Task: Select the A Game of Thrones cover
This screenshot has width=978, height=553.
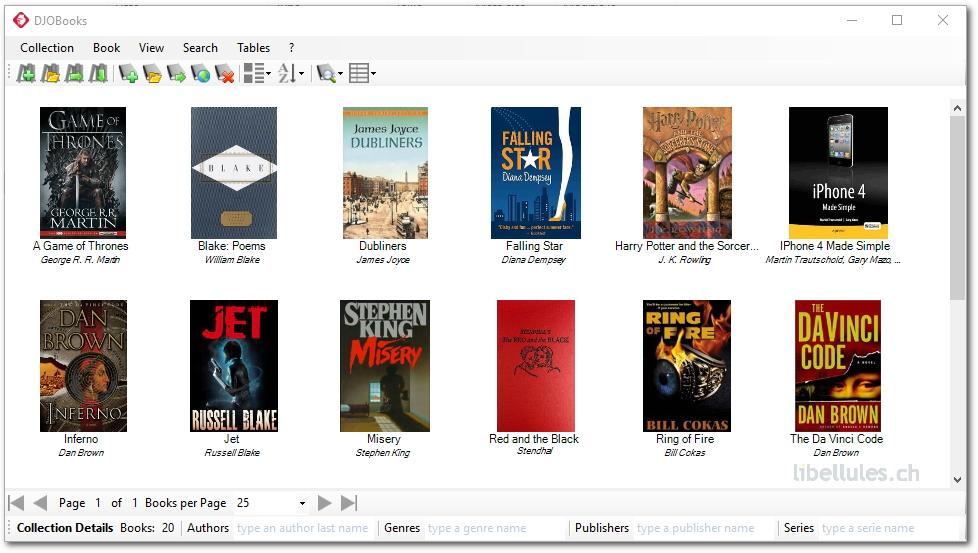Action: click(83, 173)
